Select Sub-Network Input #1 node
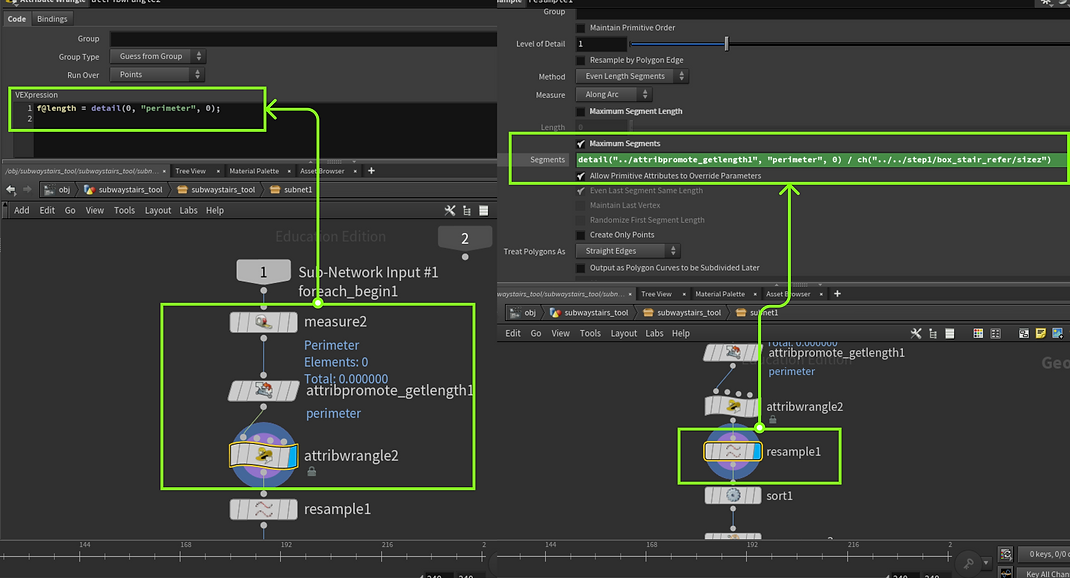This screenshot has height=578, width=1070. 263,272
